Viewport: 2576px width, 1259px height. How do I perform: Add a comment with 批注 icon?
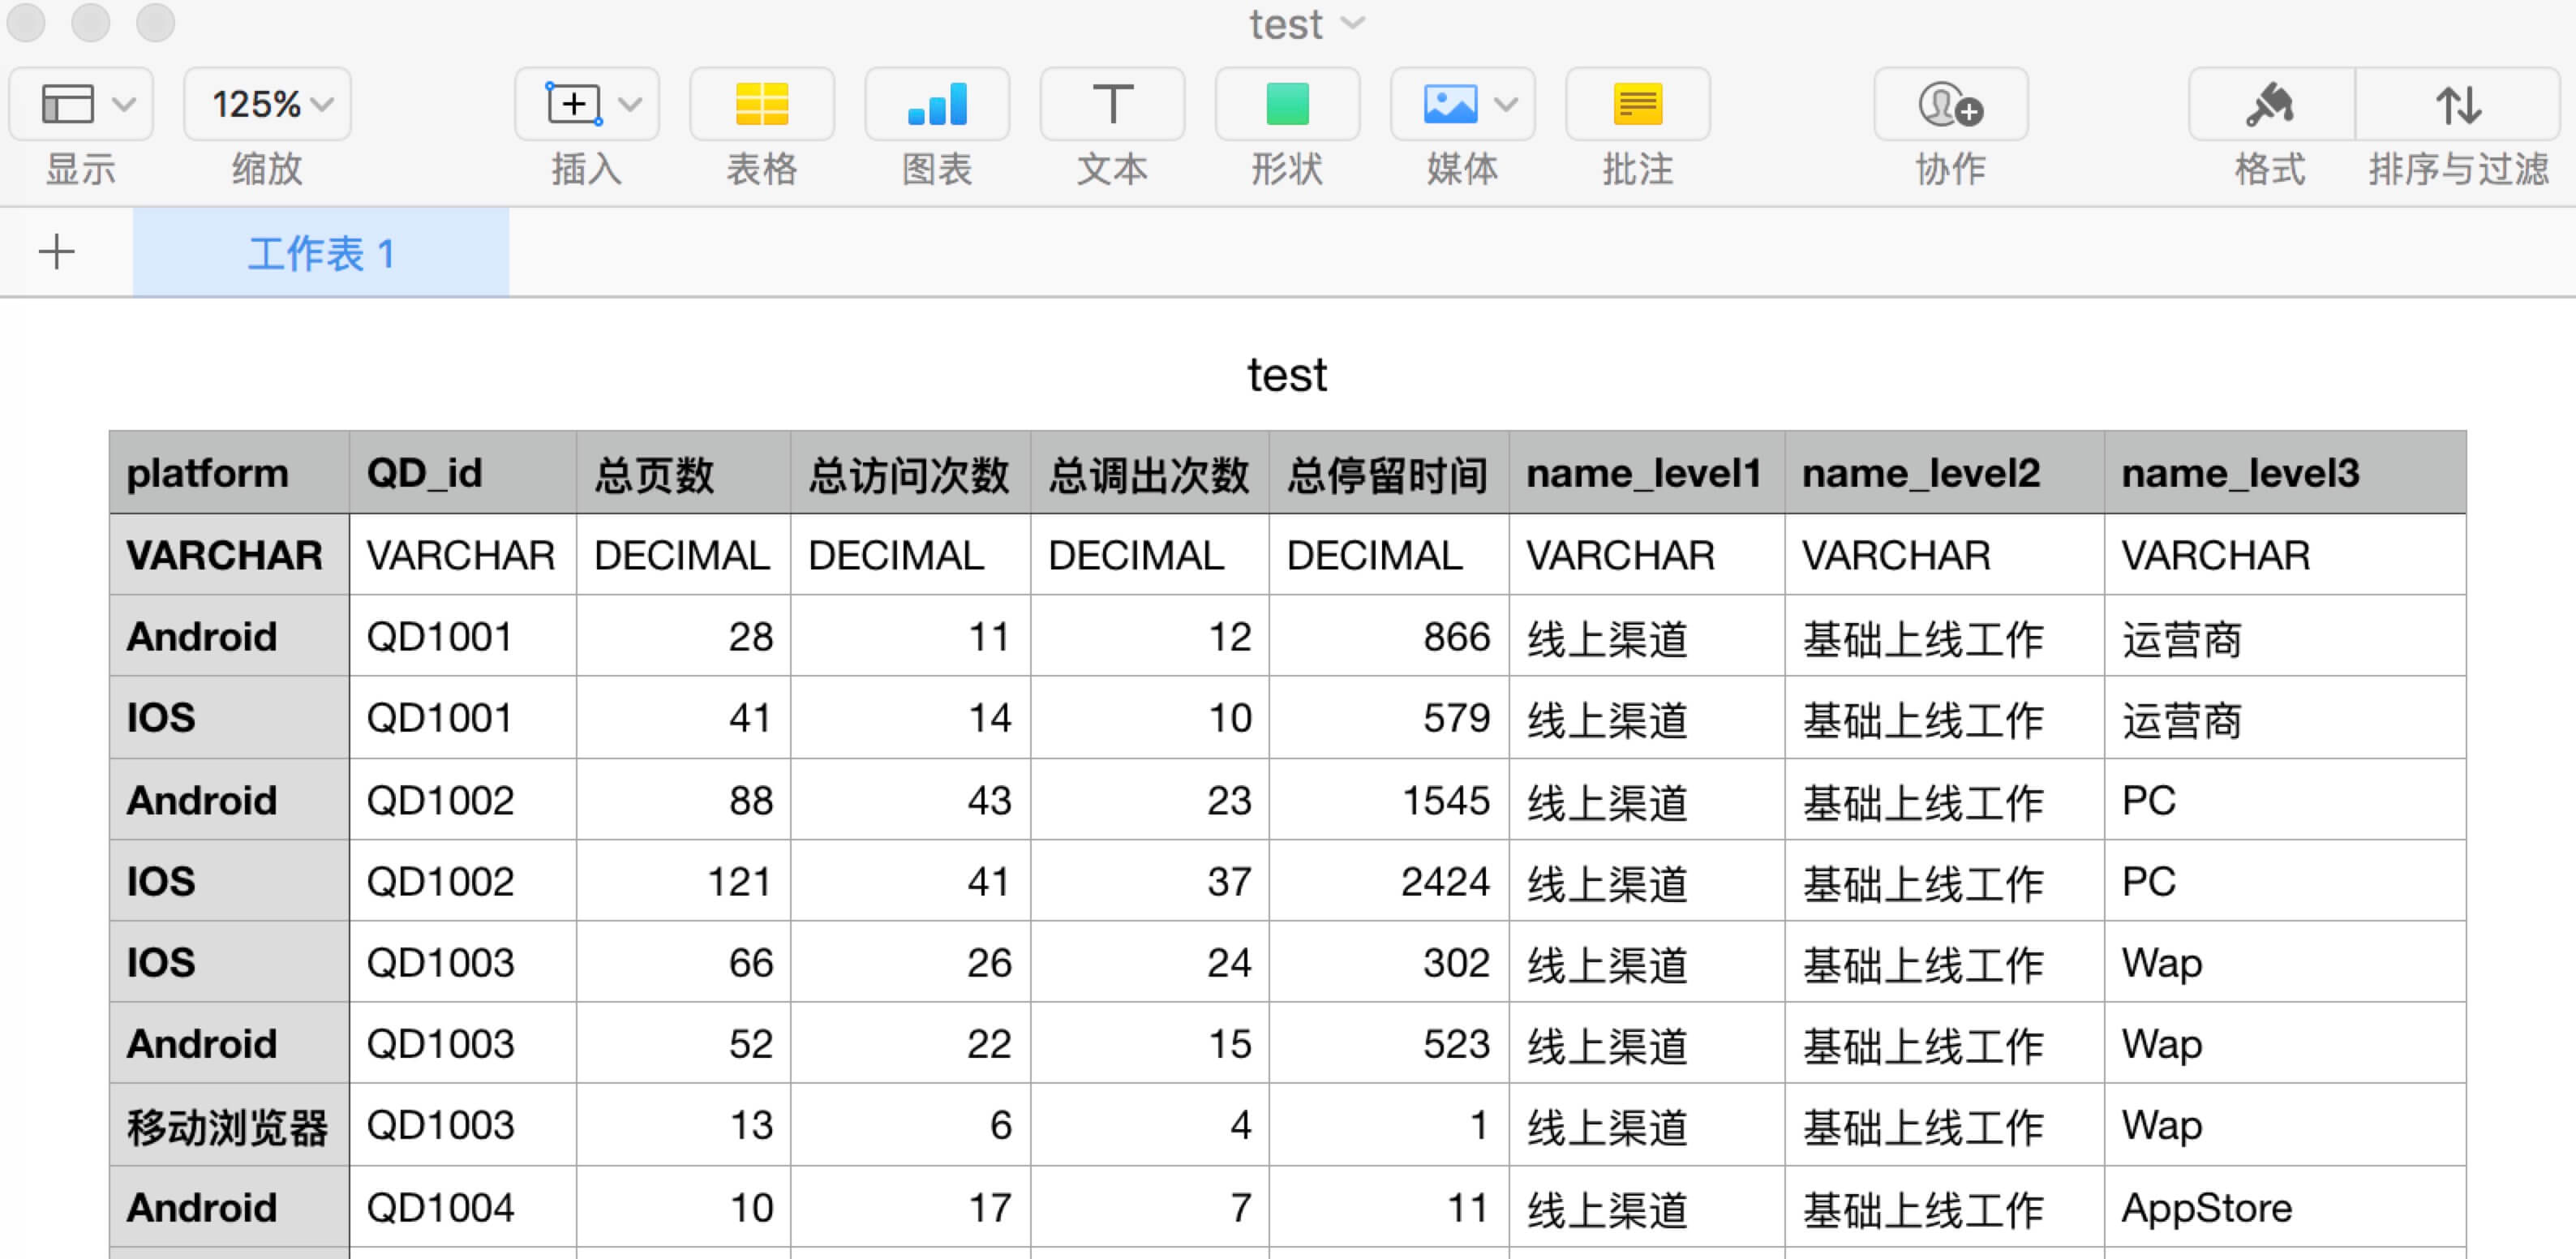click(1637, 104)
